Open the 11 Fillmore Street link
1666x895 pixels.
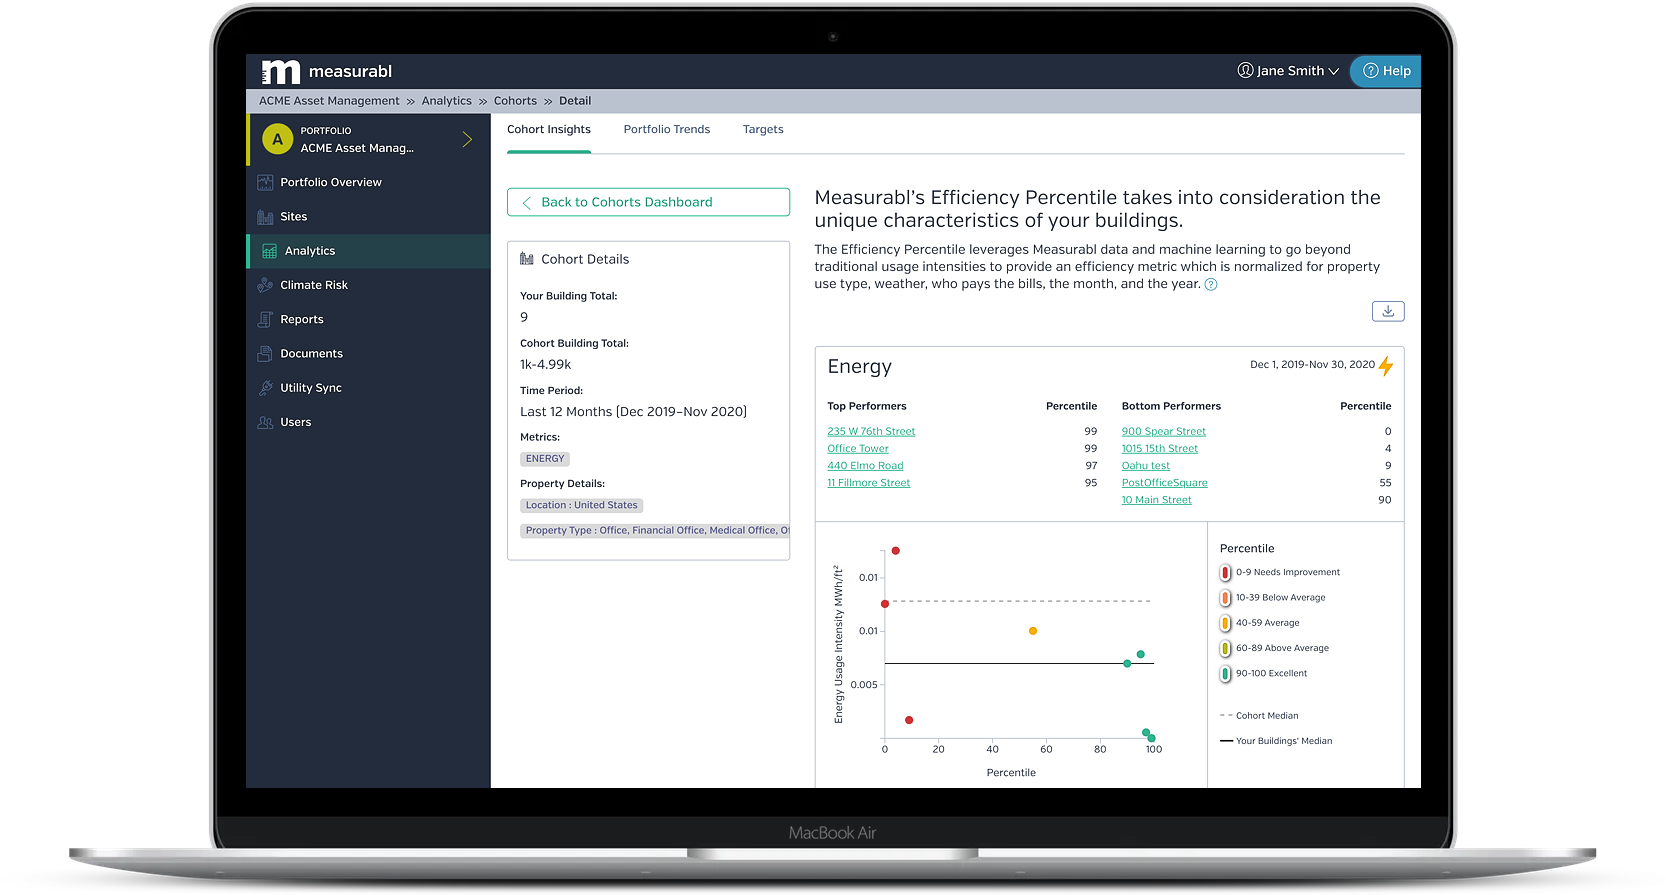869,483
